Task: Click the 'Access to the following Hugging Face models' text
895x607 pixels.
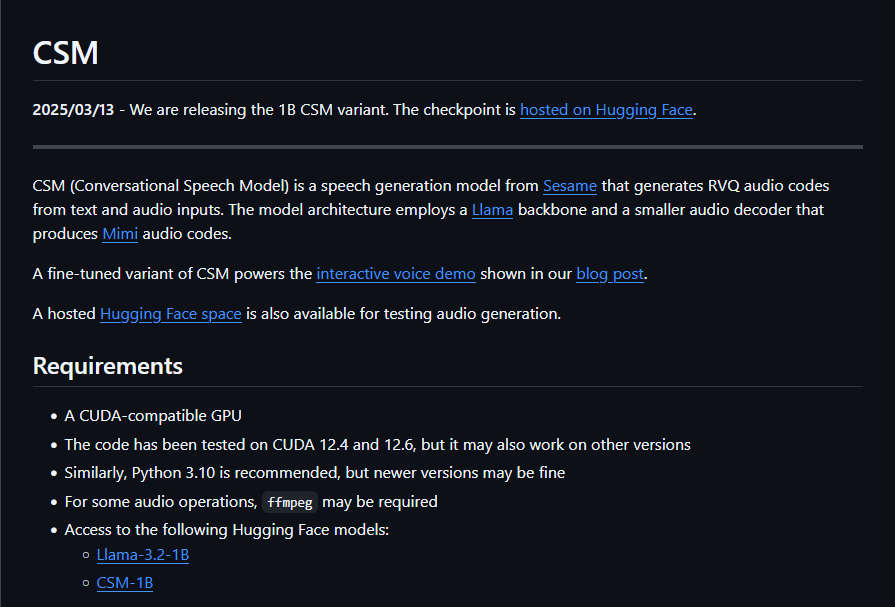Action: coord(227,530)
